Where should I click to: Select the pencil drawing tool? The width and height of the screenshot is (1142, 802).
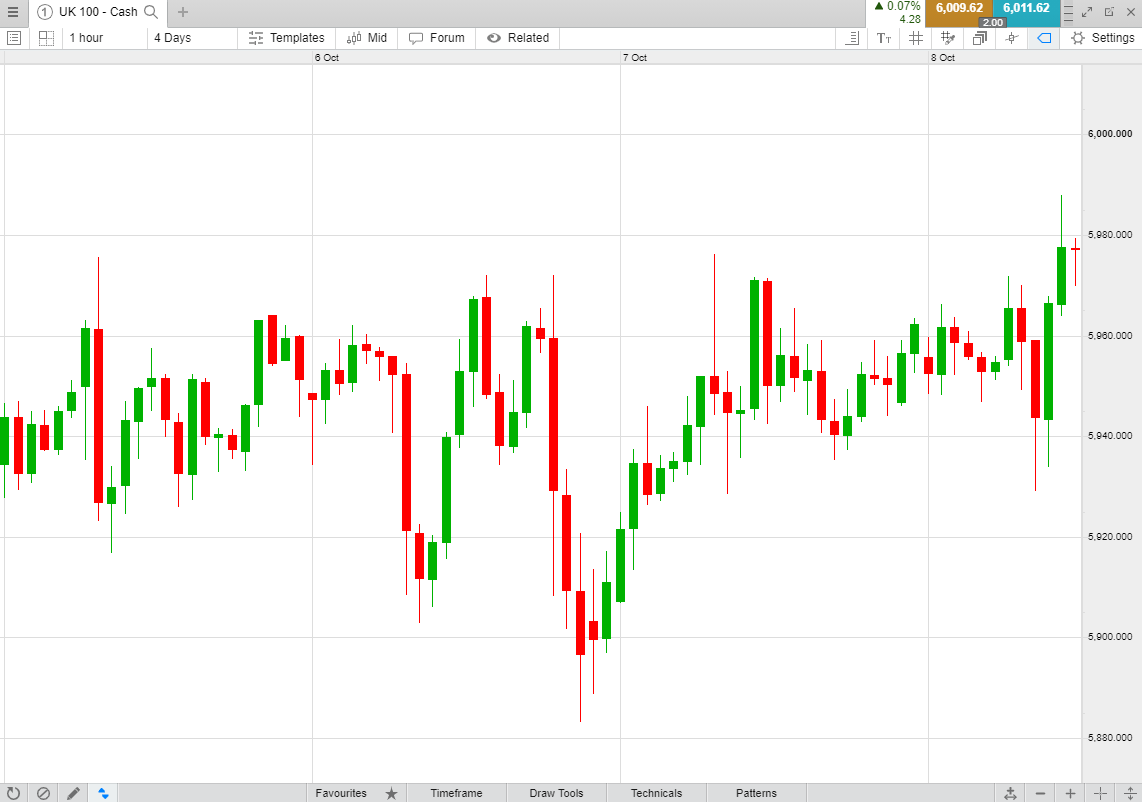[x=73, y=793]
